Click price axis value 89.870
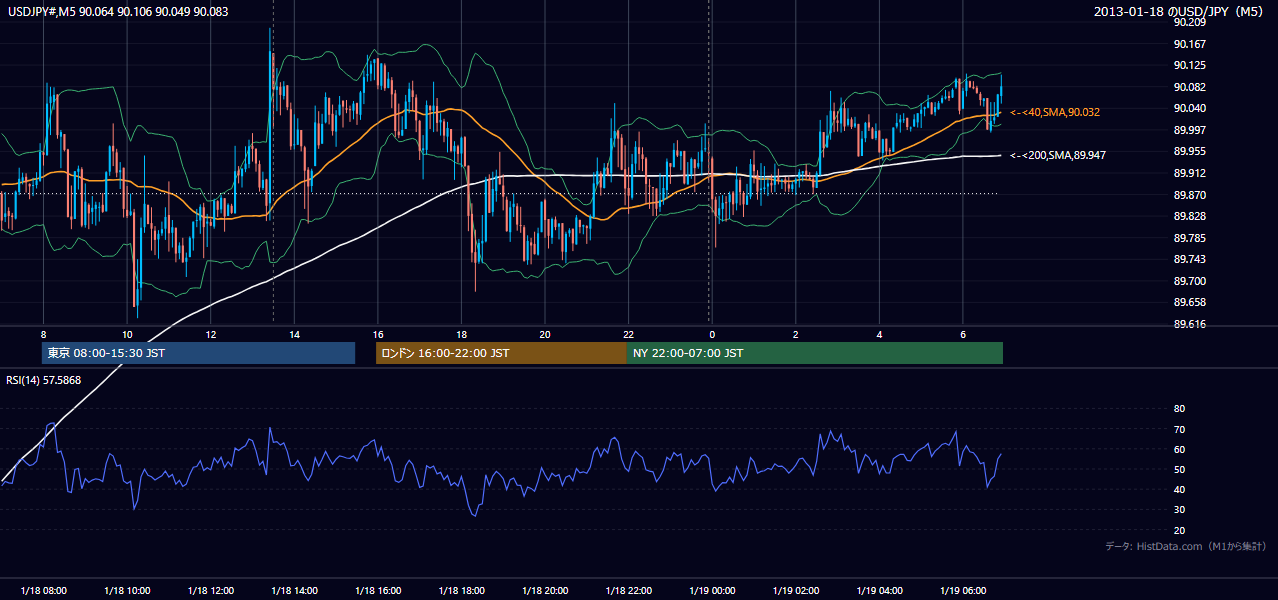 1190,196
